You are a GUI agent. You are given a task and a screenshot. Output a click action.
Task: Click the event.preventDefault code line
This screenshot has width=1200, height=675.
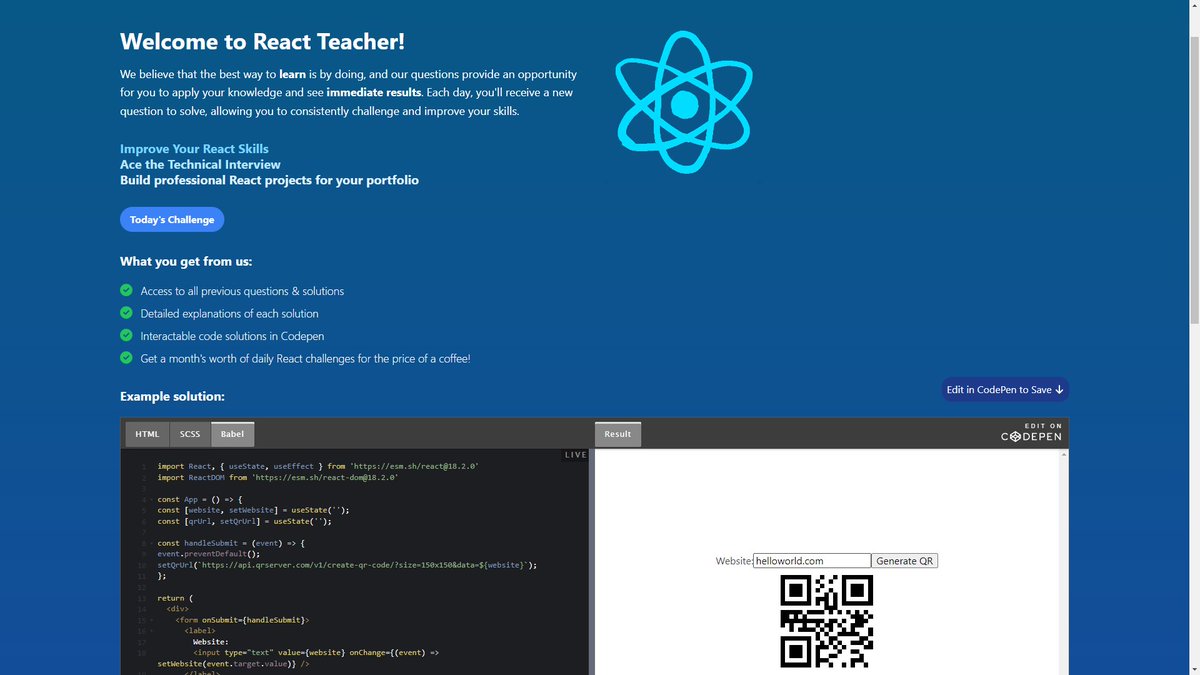(208, 554)
